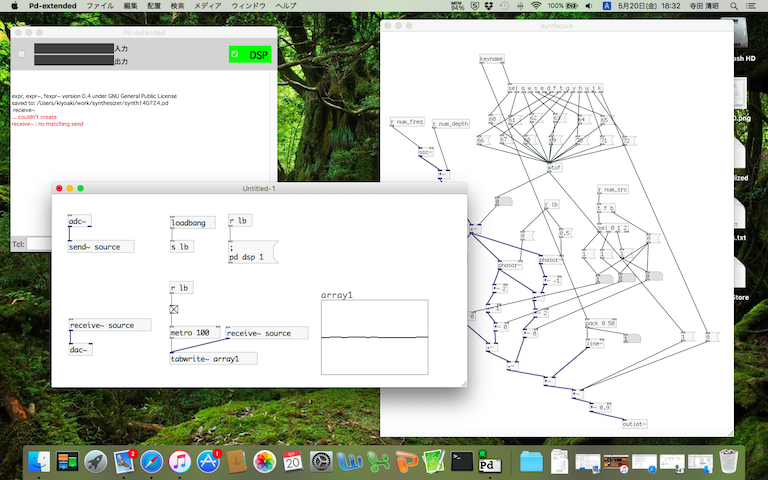Toggle the metro on/off box in Untitled-1
Image resolution: width=768 pixels, height=480 pixels.
click(x=174, y=310)
